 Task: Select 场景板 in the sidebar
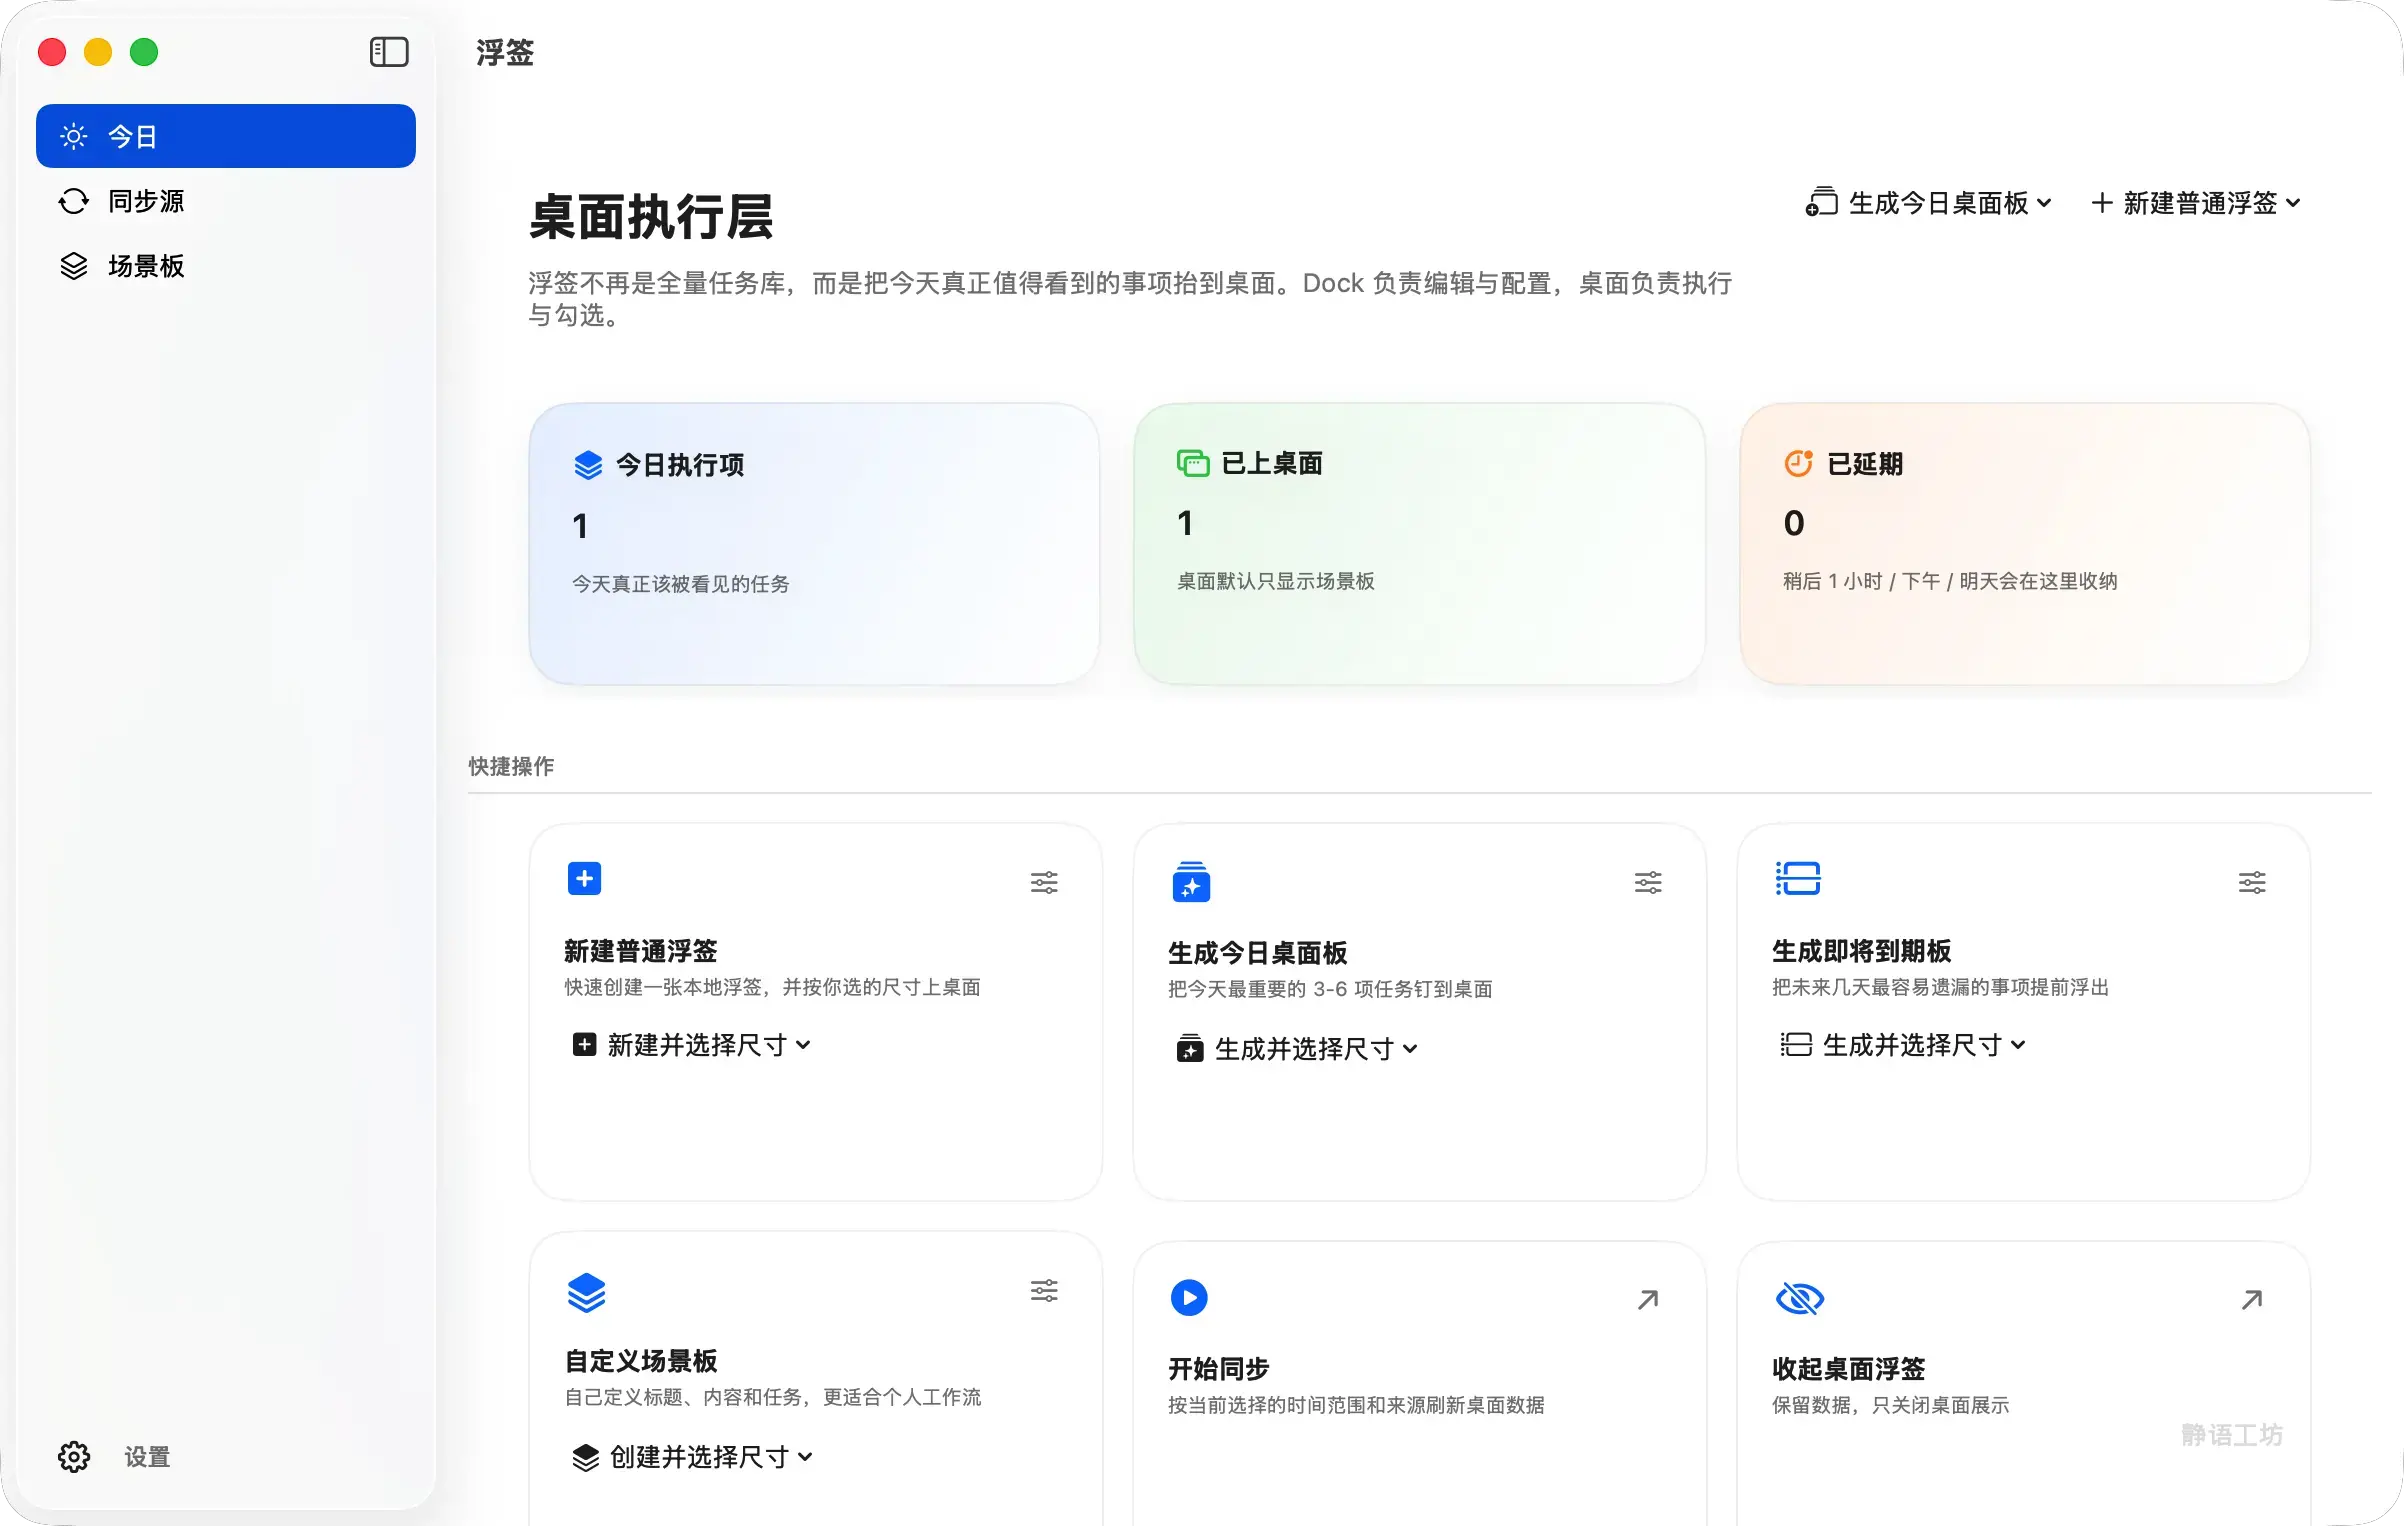click(146, 266)
